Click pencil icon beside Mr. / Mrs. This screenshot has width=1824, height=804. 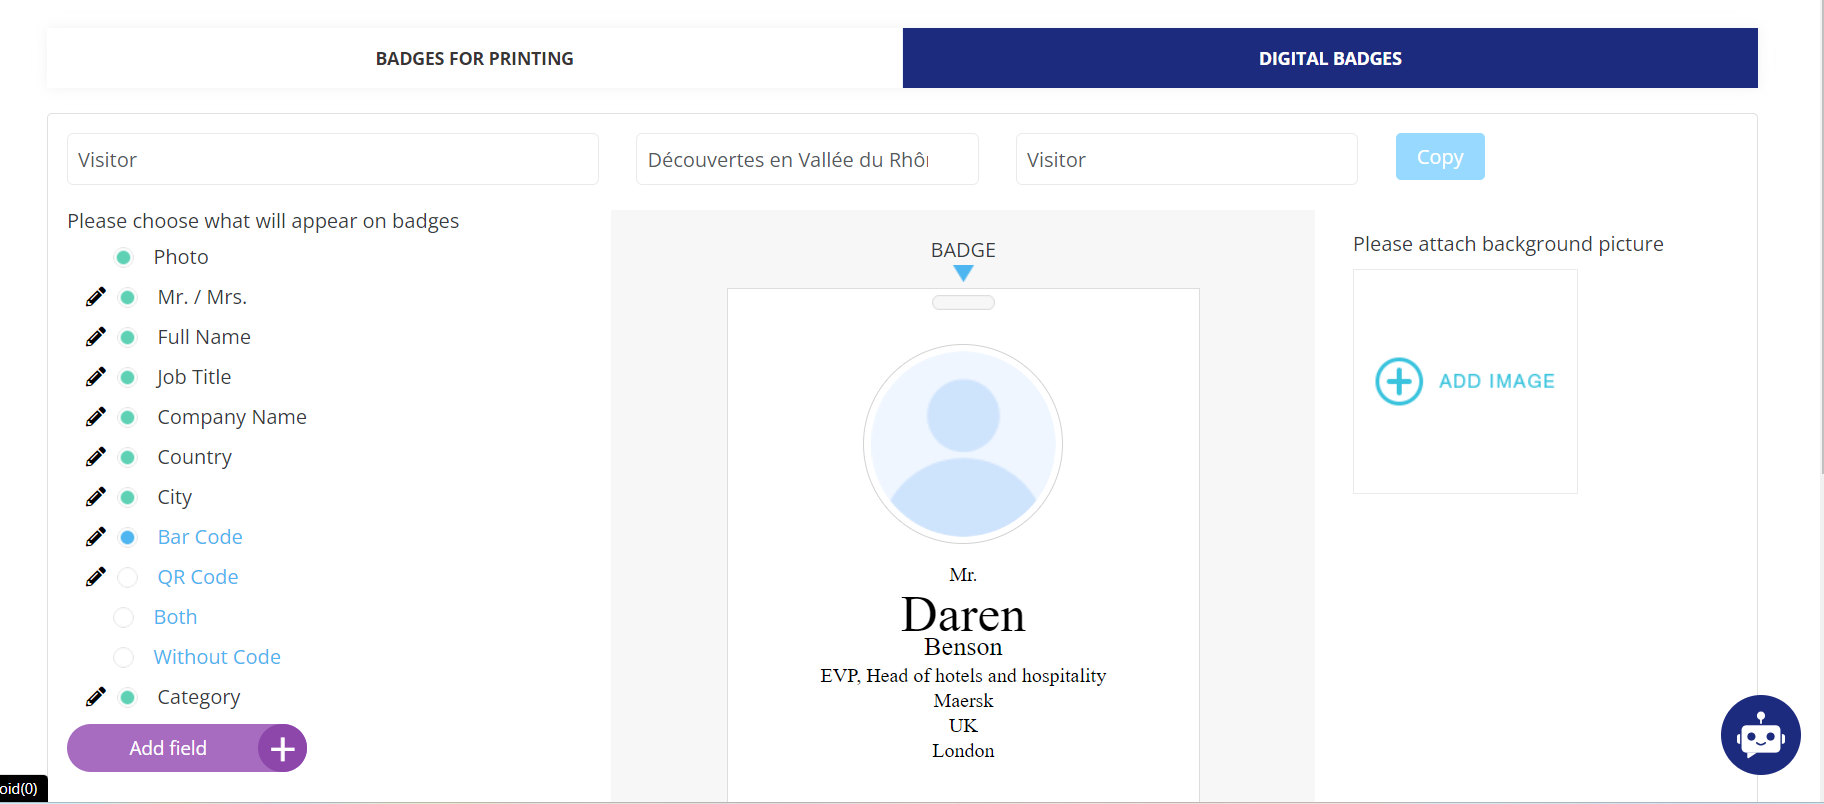[x=95, y=297]
